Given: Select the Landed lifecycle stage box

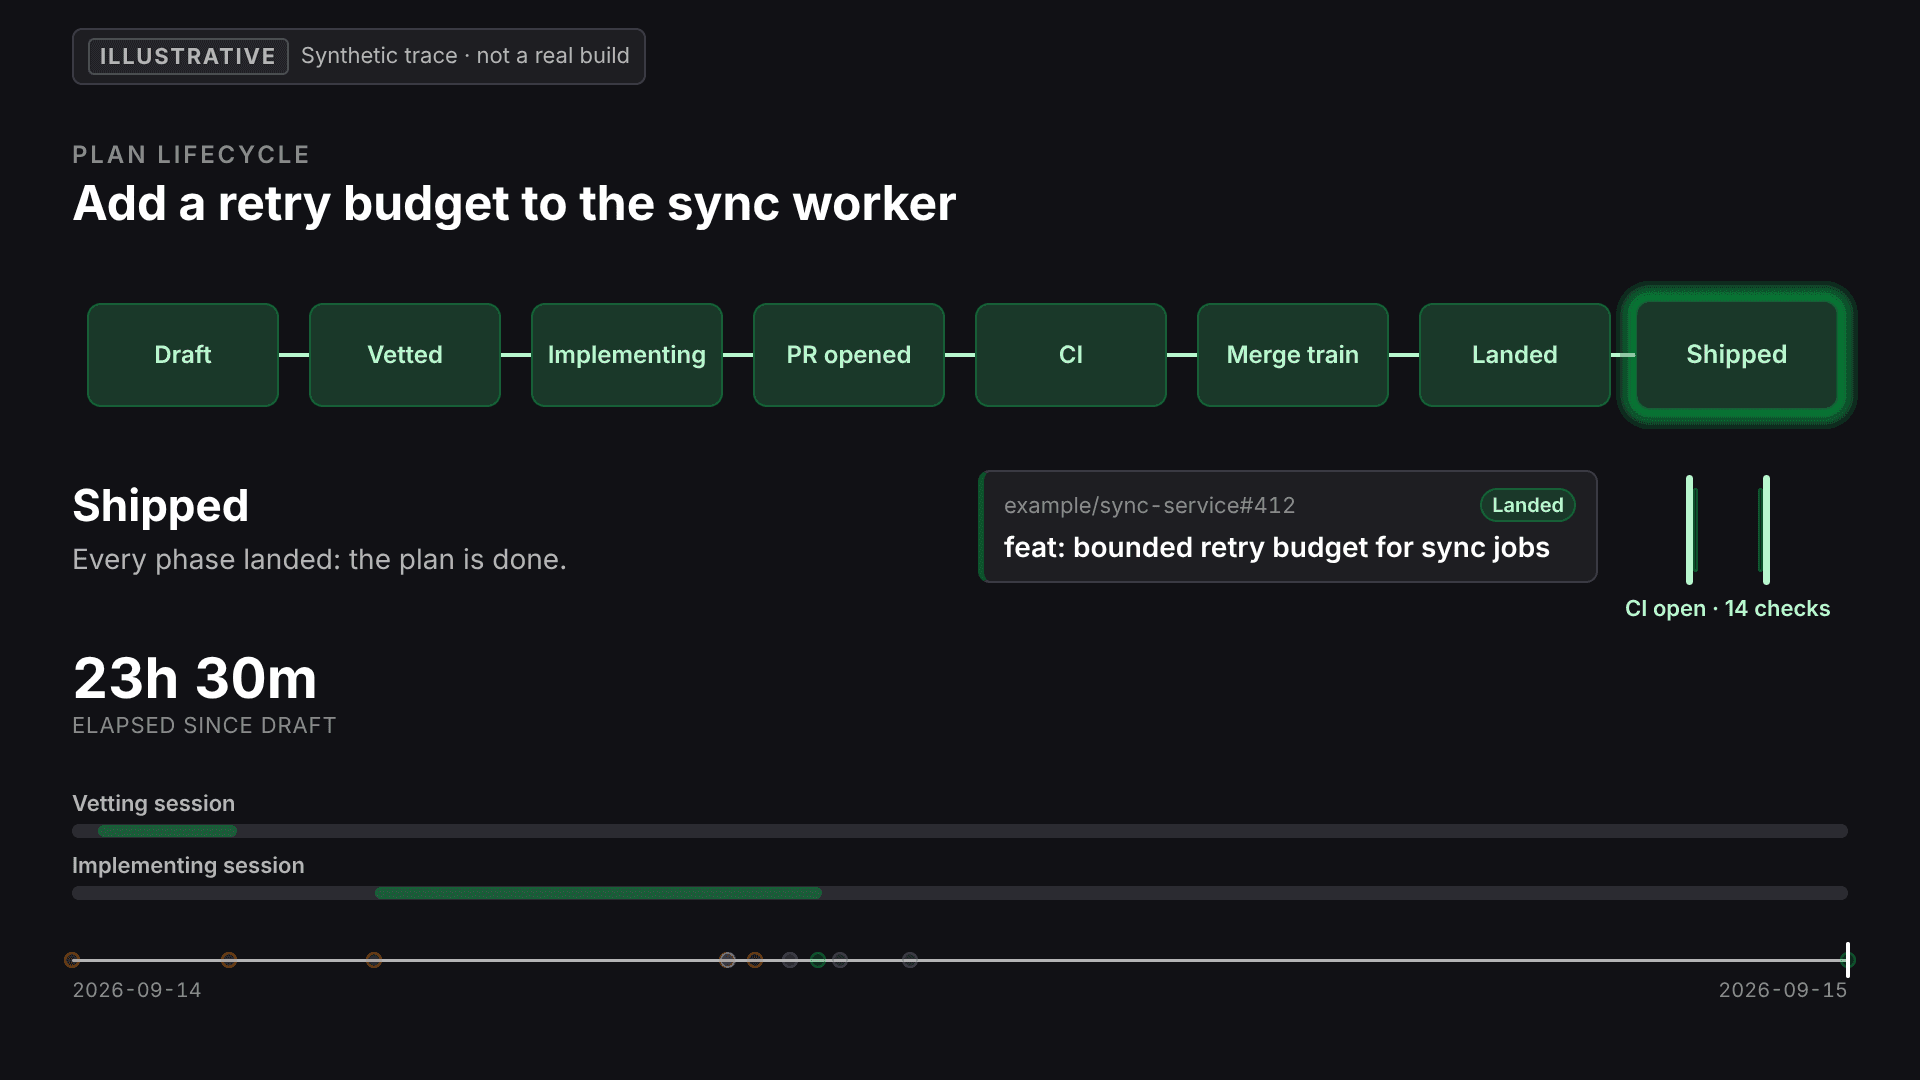Looking at the screenshot, I should (1515, 355).
